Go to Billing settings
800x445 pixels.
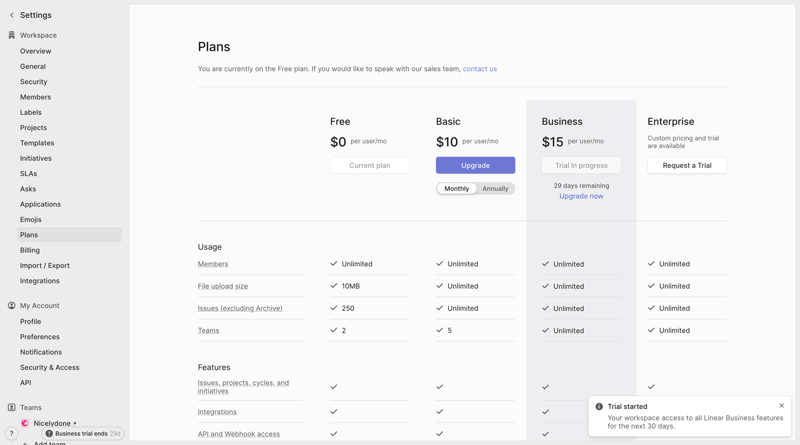[x=30, y=250]
